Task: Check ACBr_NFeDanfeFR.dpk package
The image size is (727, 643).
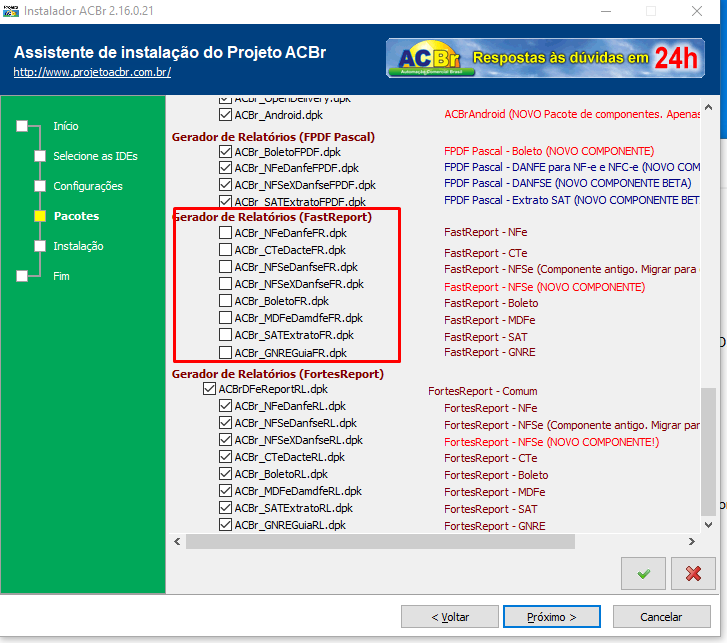Action: tap(225, 232)
